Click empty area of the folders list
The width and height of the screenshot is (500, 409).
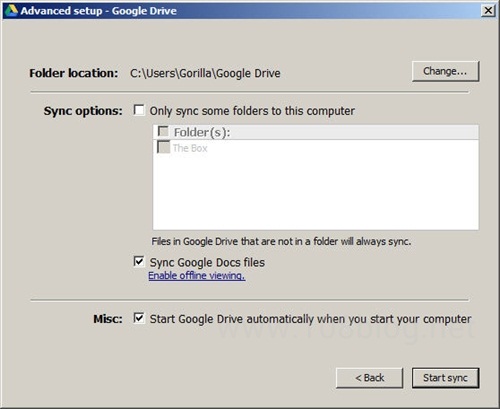(x=315, y=192)
